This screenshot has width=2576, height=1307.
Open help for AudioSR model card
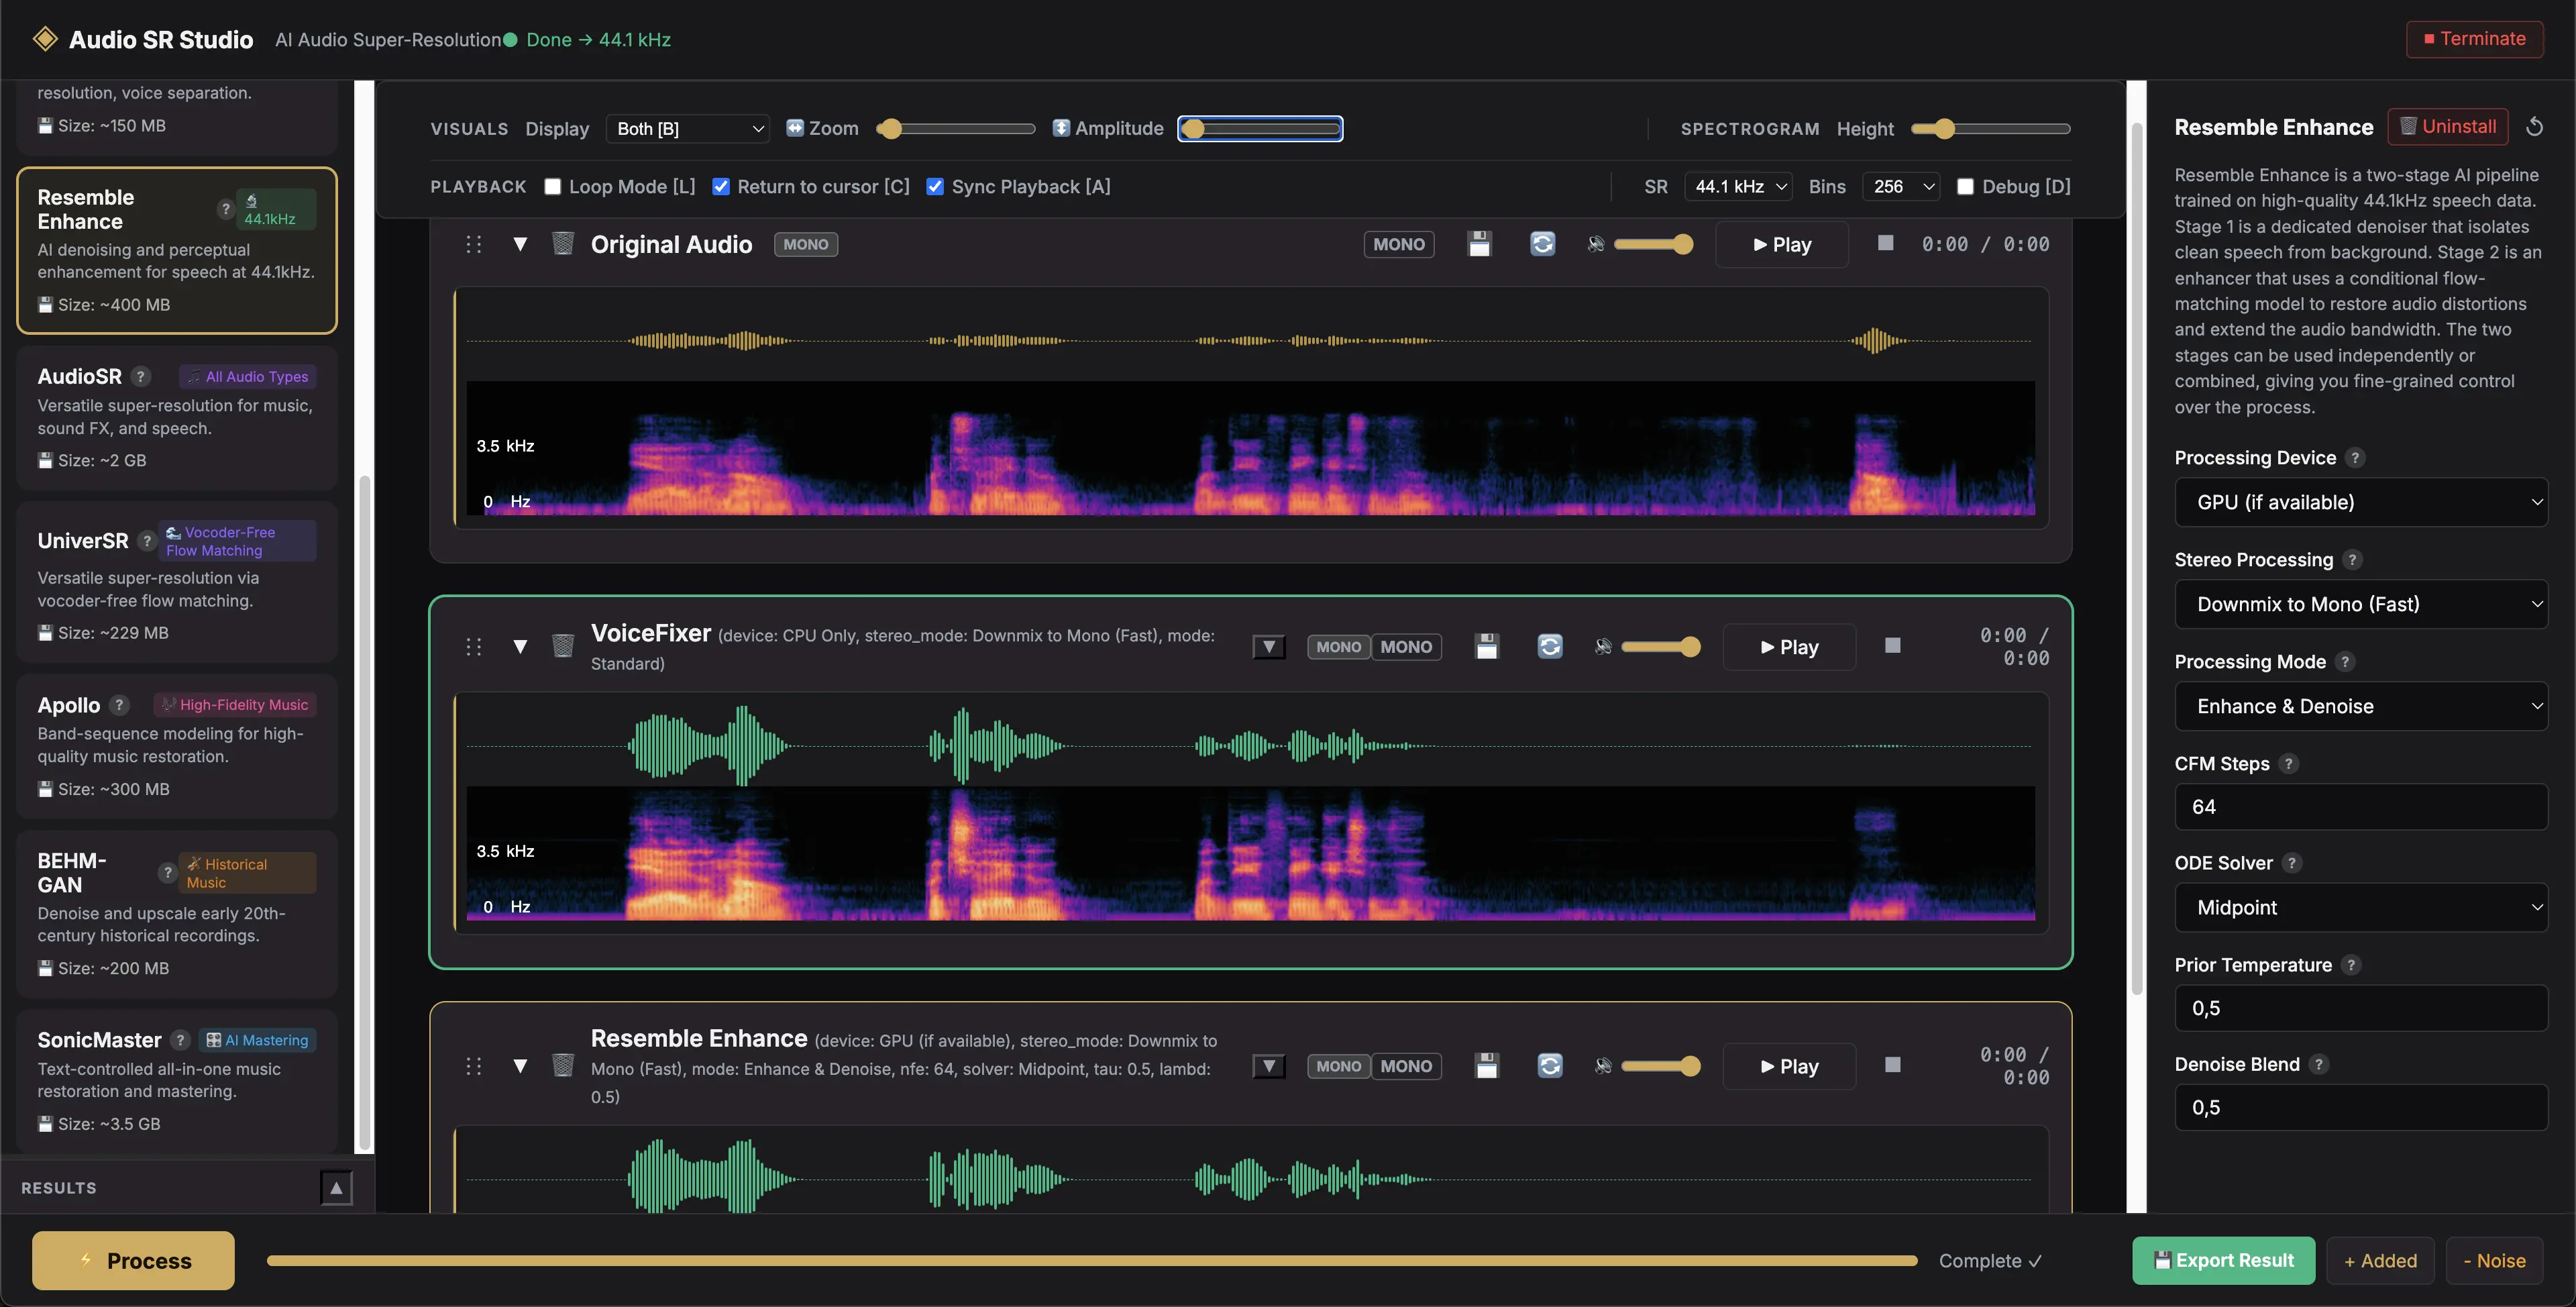(x=141, y=376)
